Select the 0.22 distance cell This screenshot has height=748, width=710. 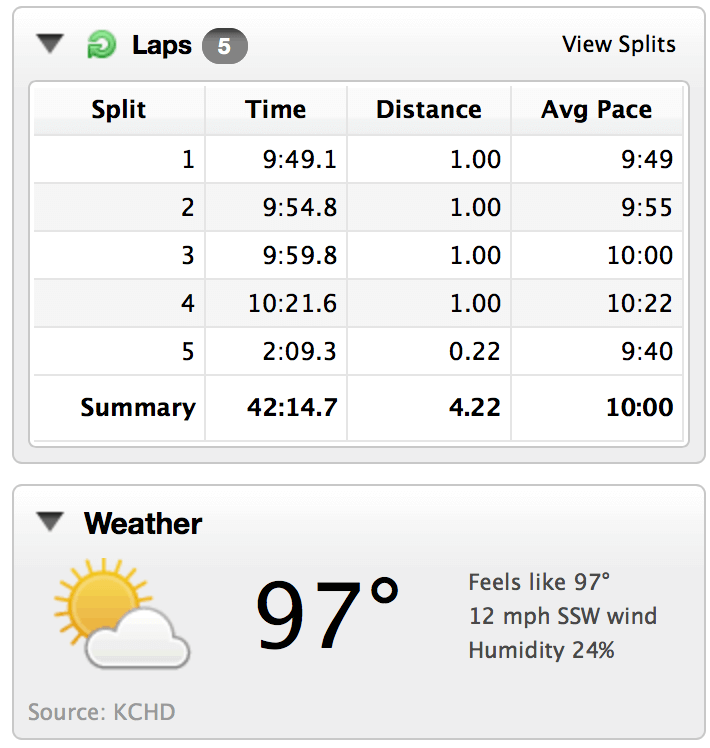click(x=476, y=352)
